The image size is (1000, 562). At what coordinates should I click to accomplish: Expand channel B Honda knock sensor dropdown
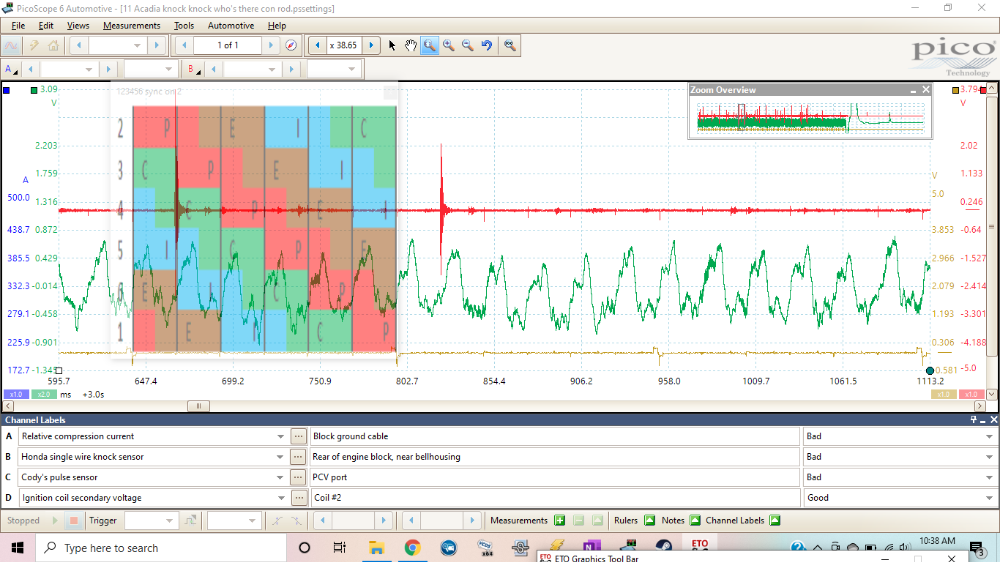[280, 457]
